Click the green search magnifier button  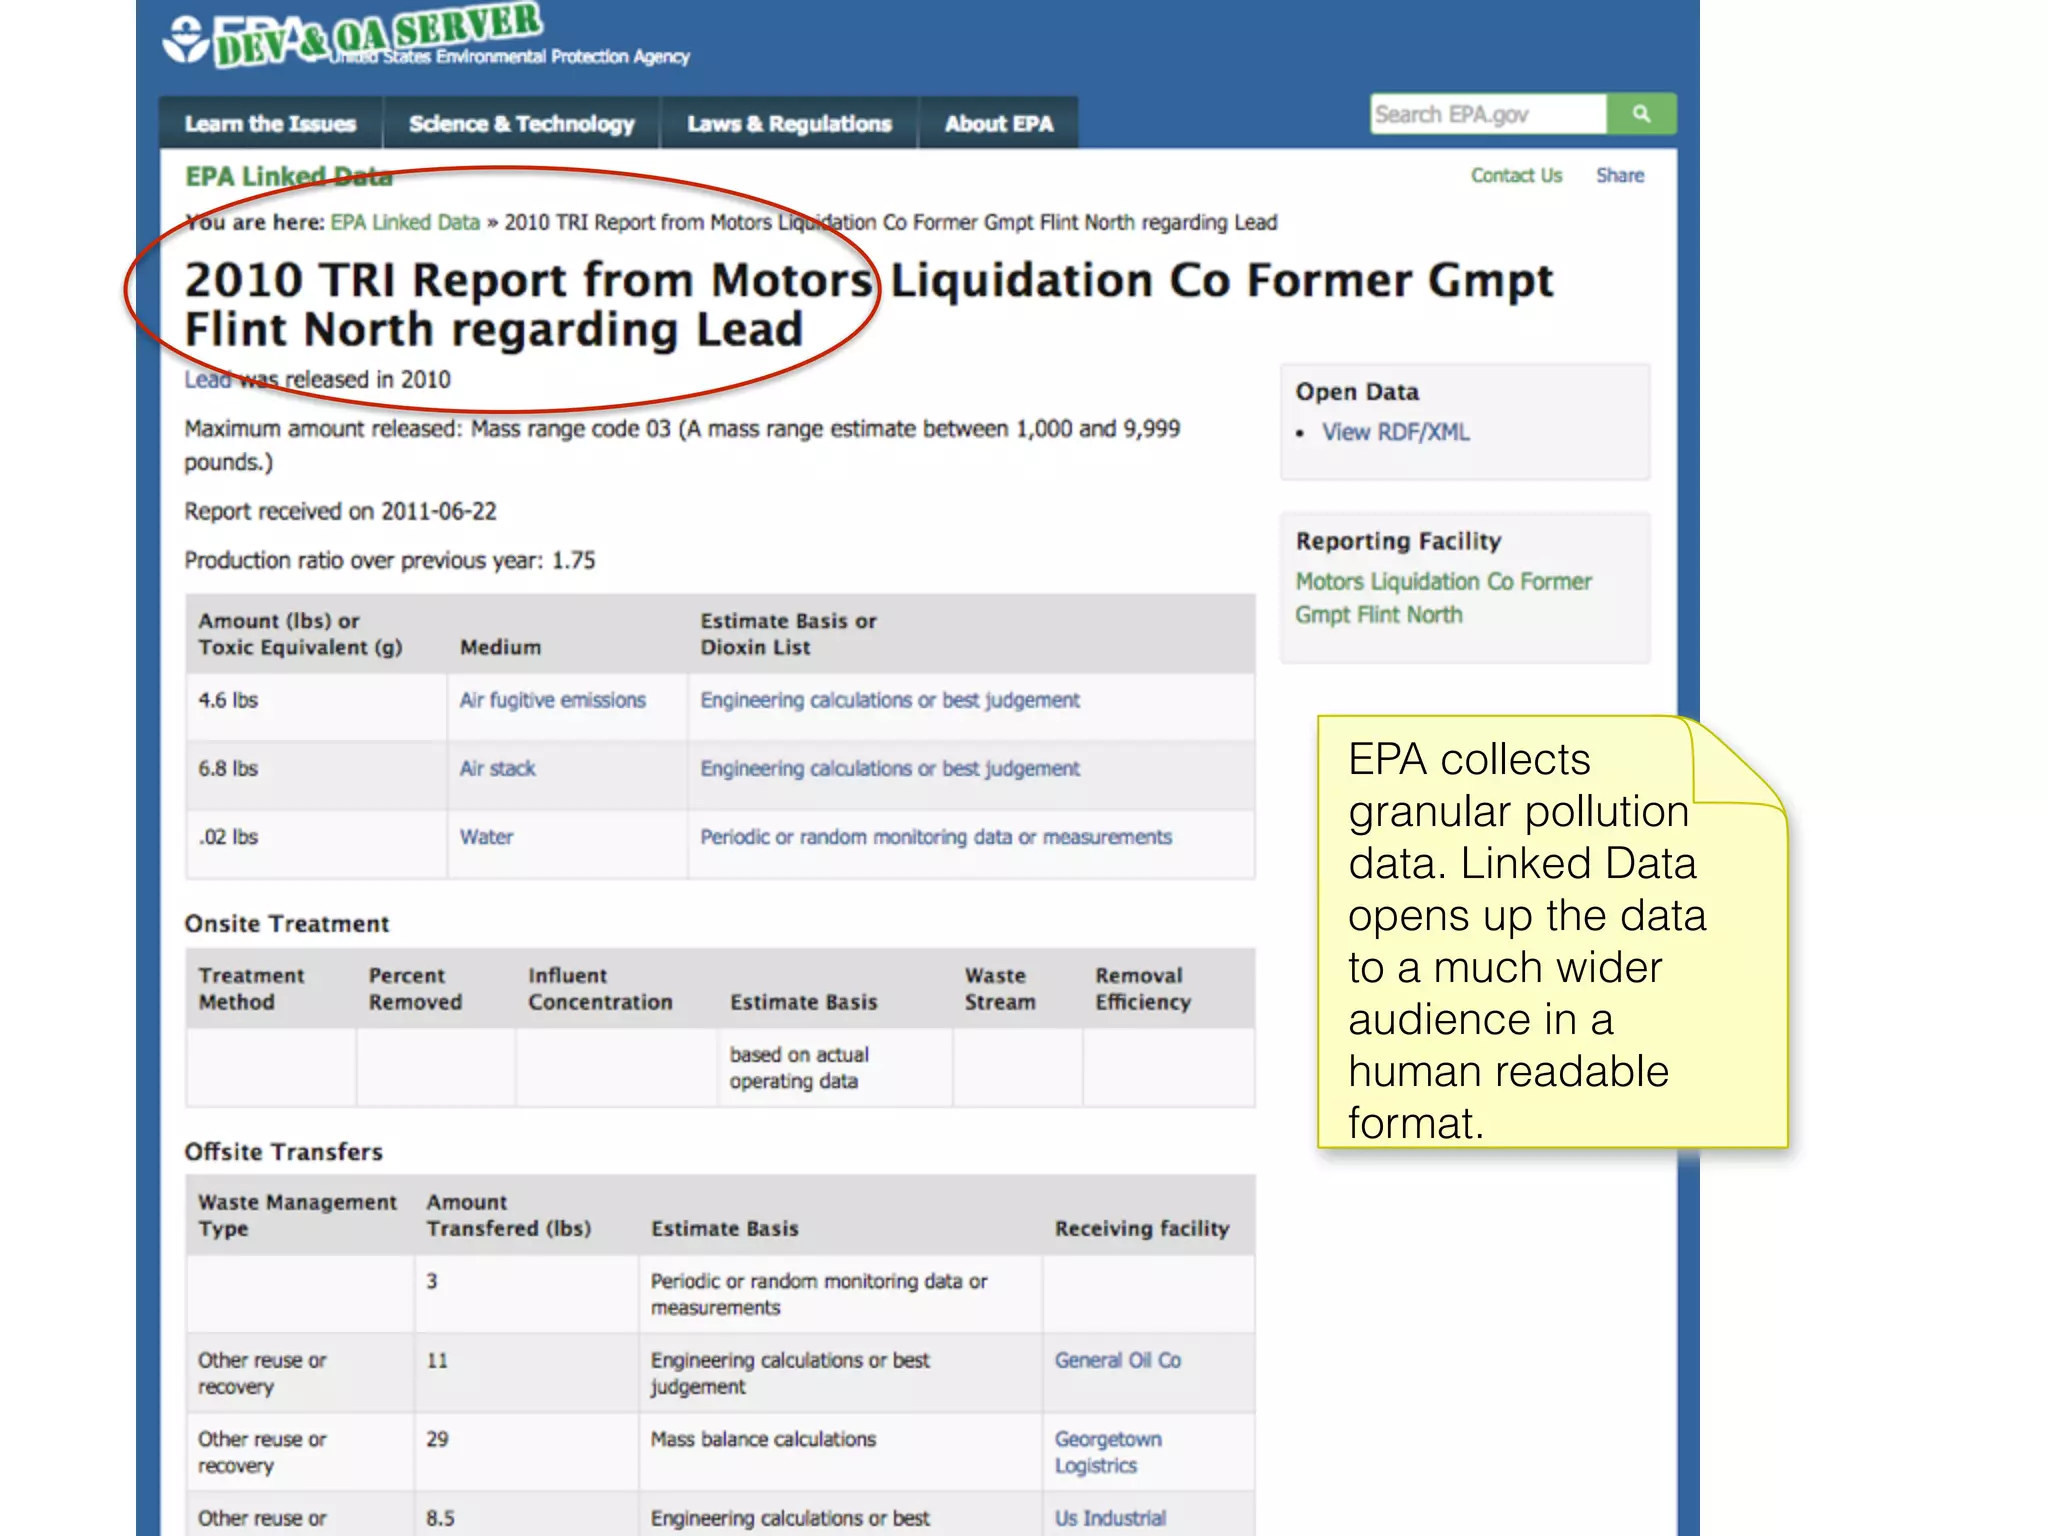pos(1641,114)
